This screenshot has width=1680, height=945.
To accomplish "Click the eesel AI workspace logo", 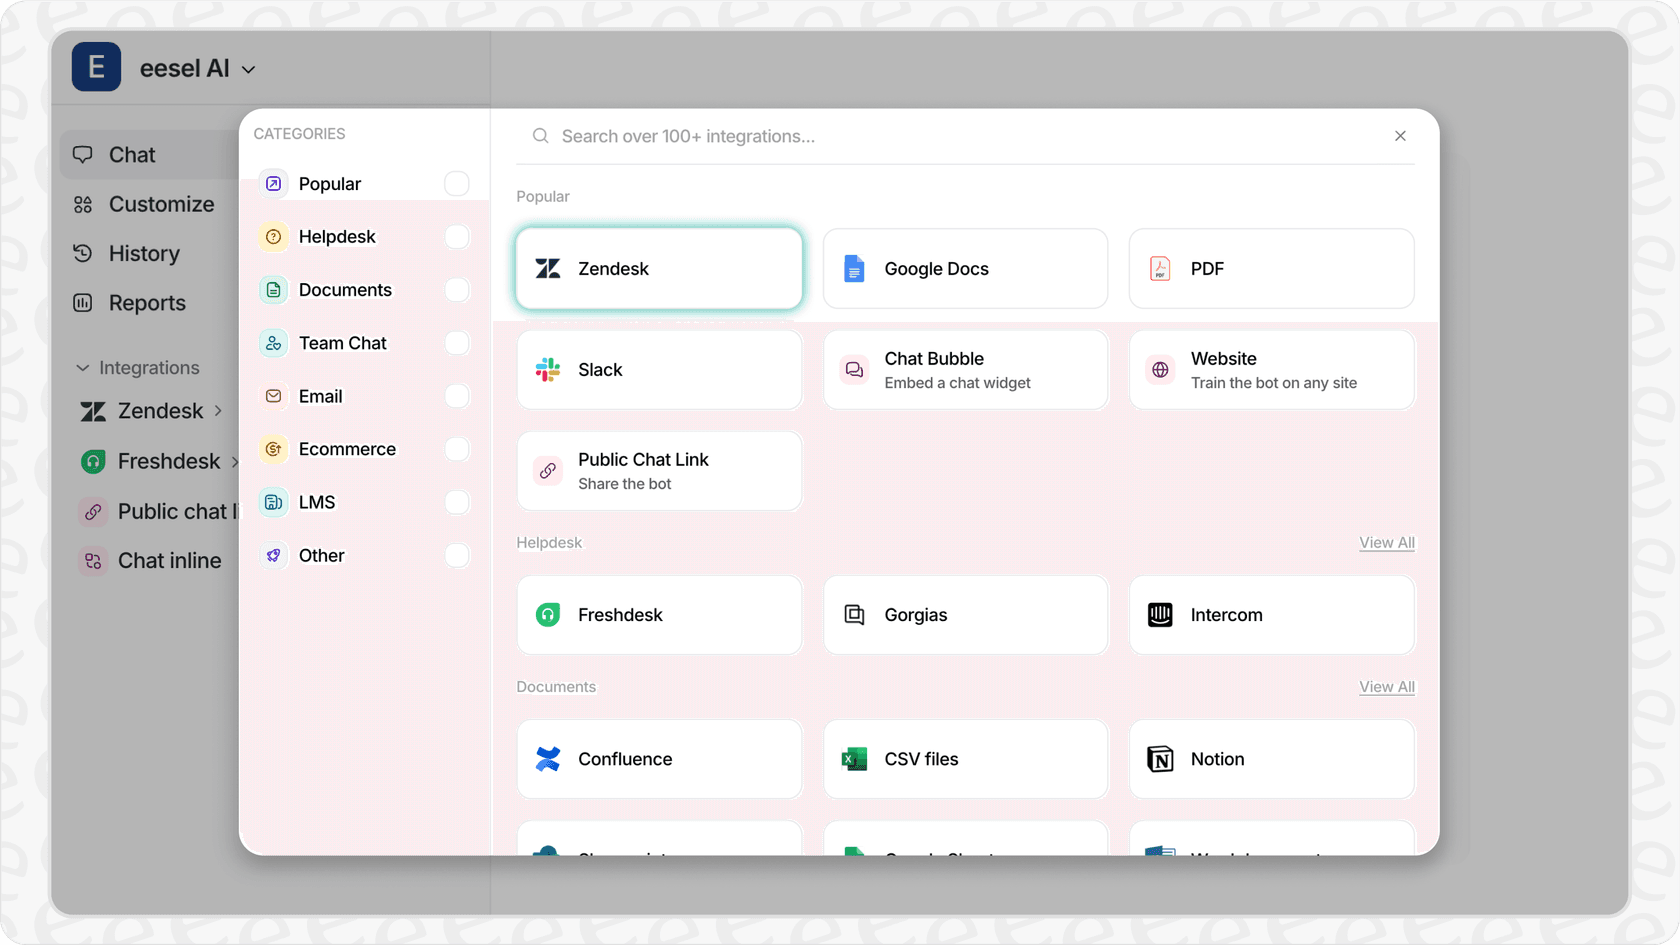I will (x=96, y=67).
